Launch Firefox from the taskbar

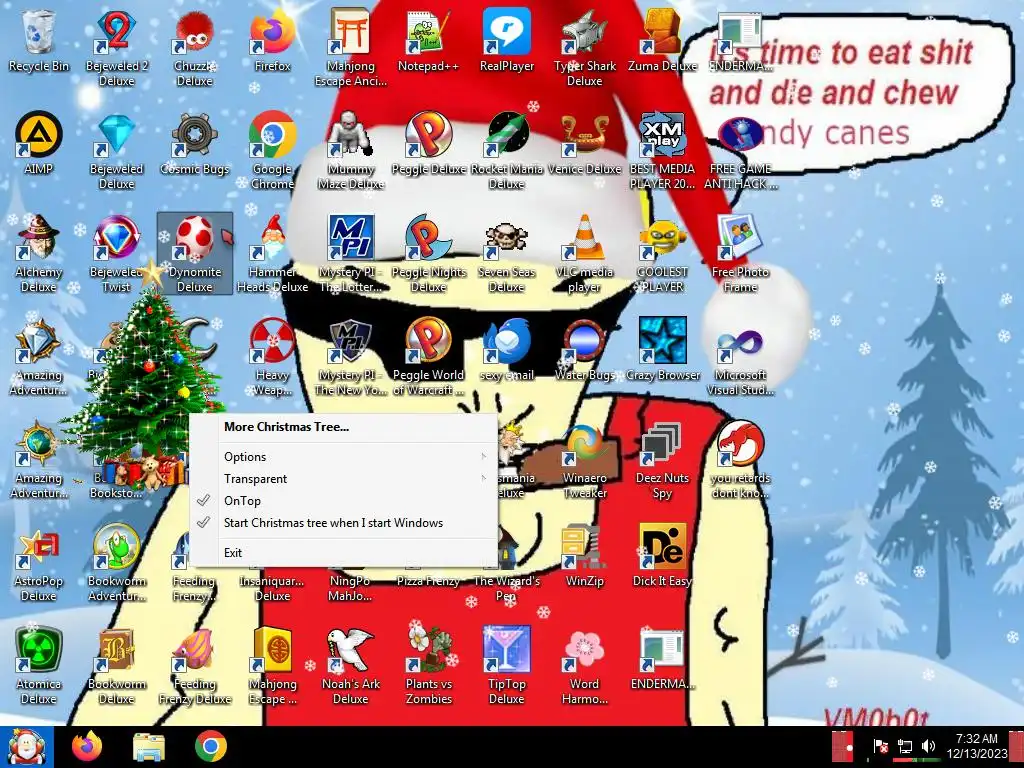tap(87, 747)
